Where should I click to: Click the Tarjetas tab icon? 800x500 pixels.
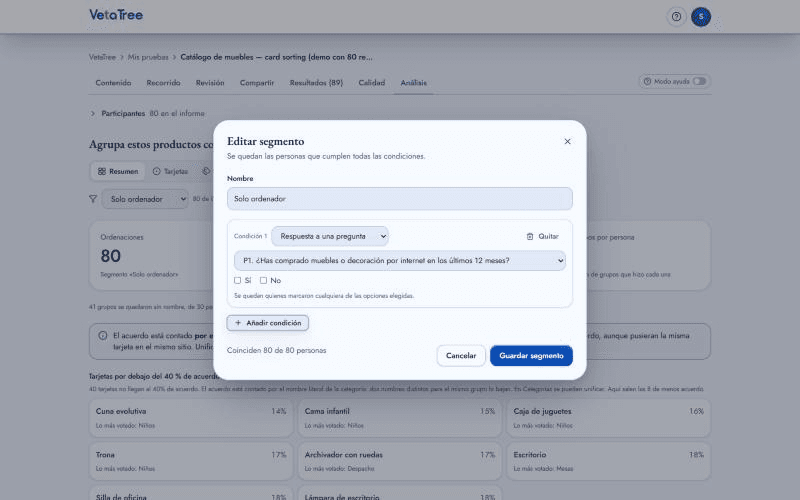tap(157, 171)
